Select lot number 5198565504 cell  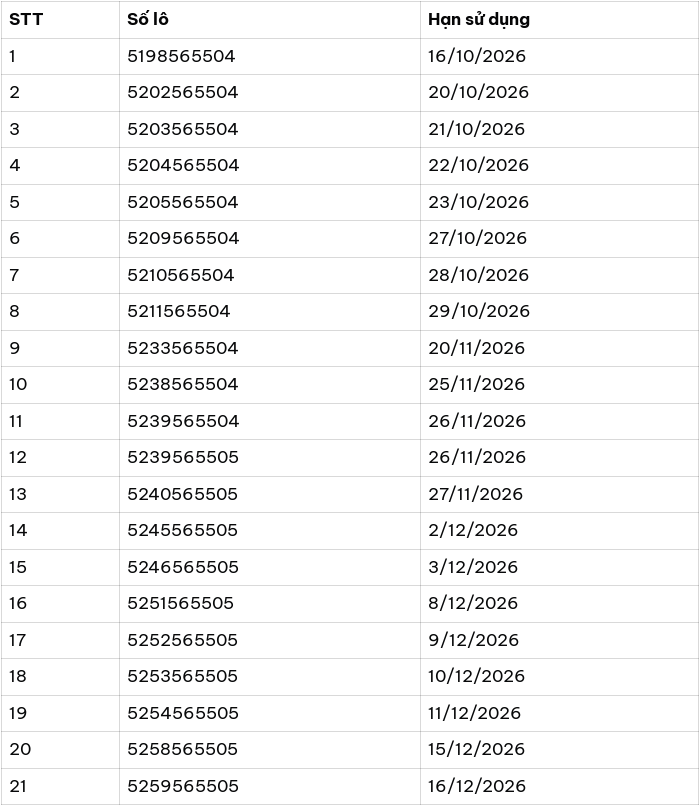181,56
